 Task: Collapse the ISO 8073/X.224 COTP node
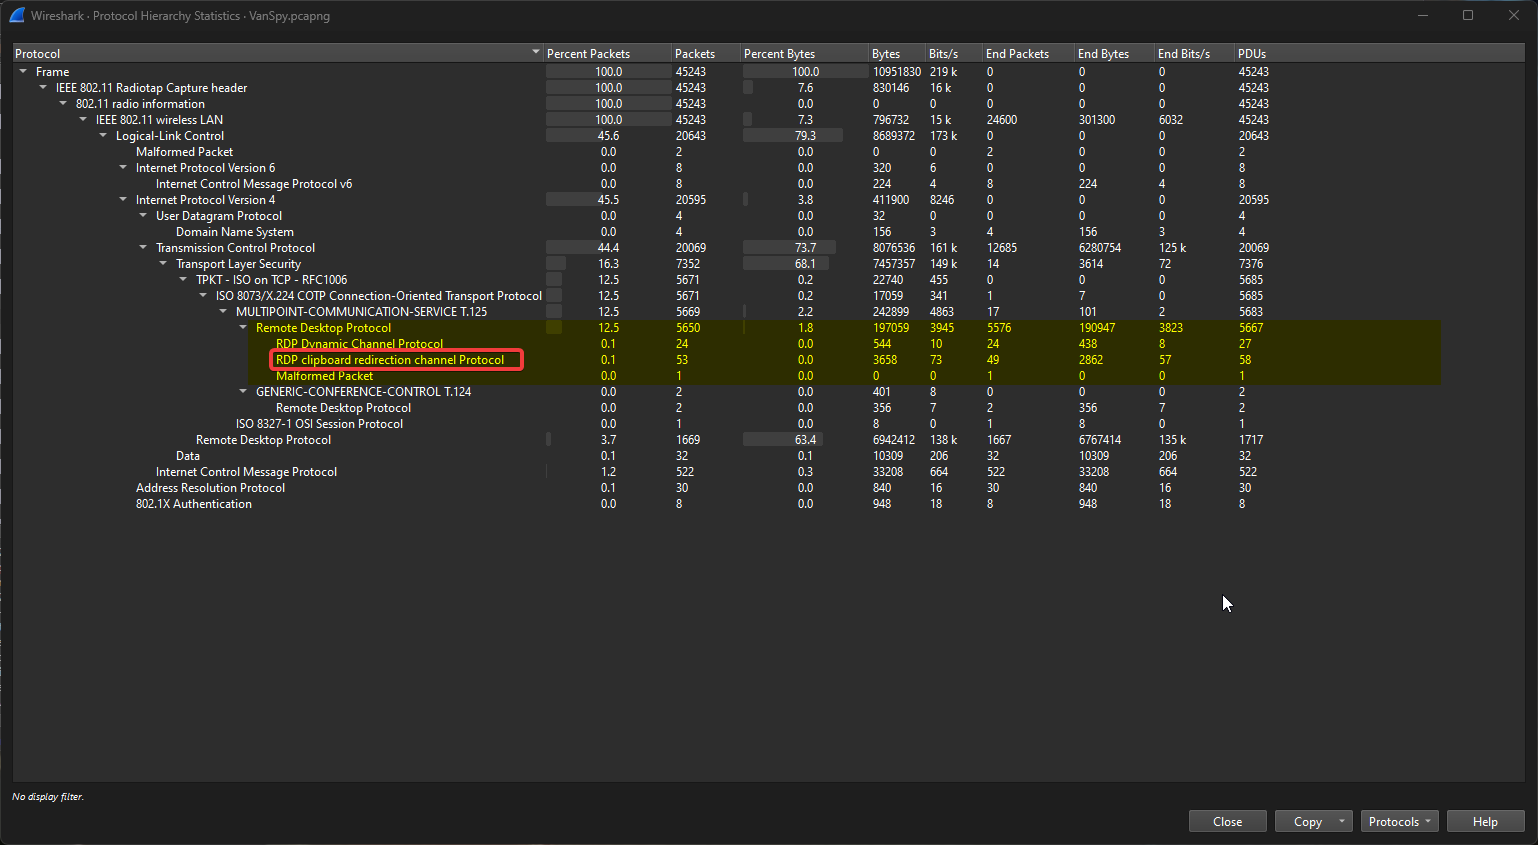203,296
